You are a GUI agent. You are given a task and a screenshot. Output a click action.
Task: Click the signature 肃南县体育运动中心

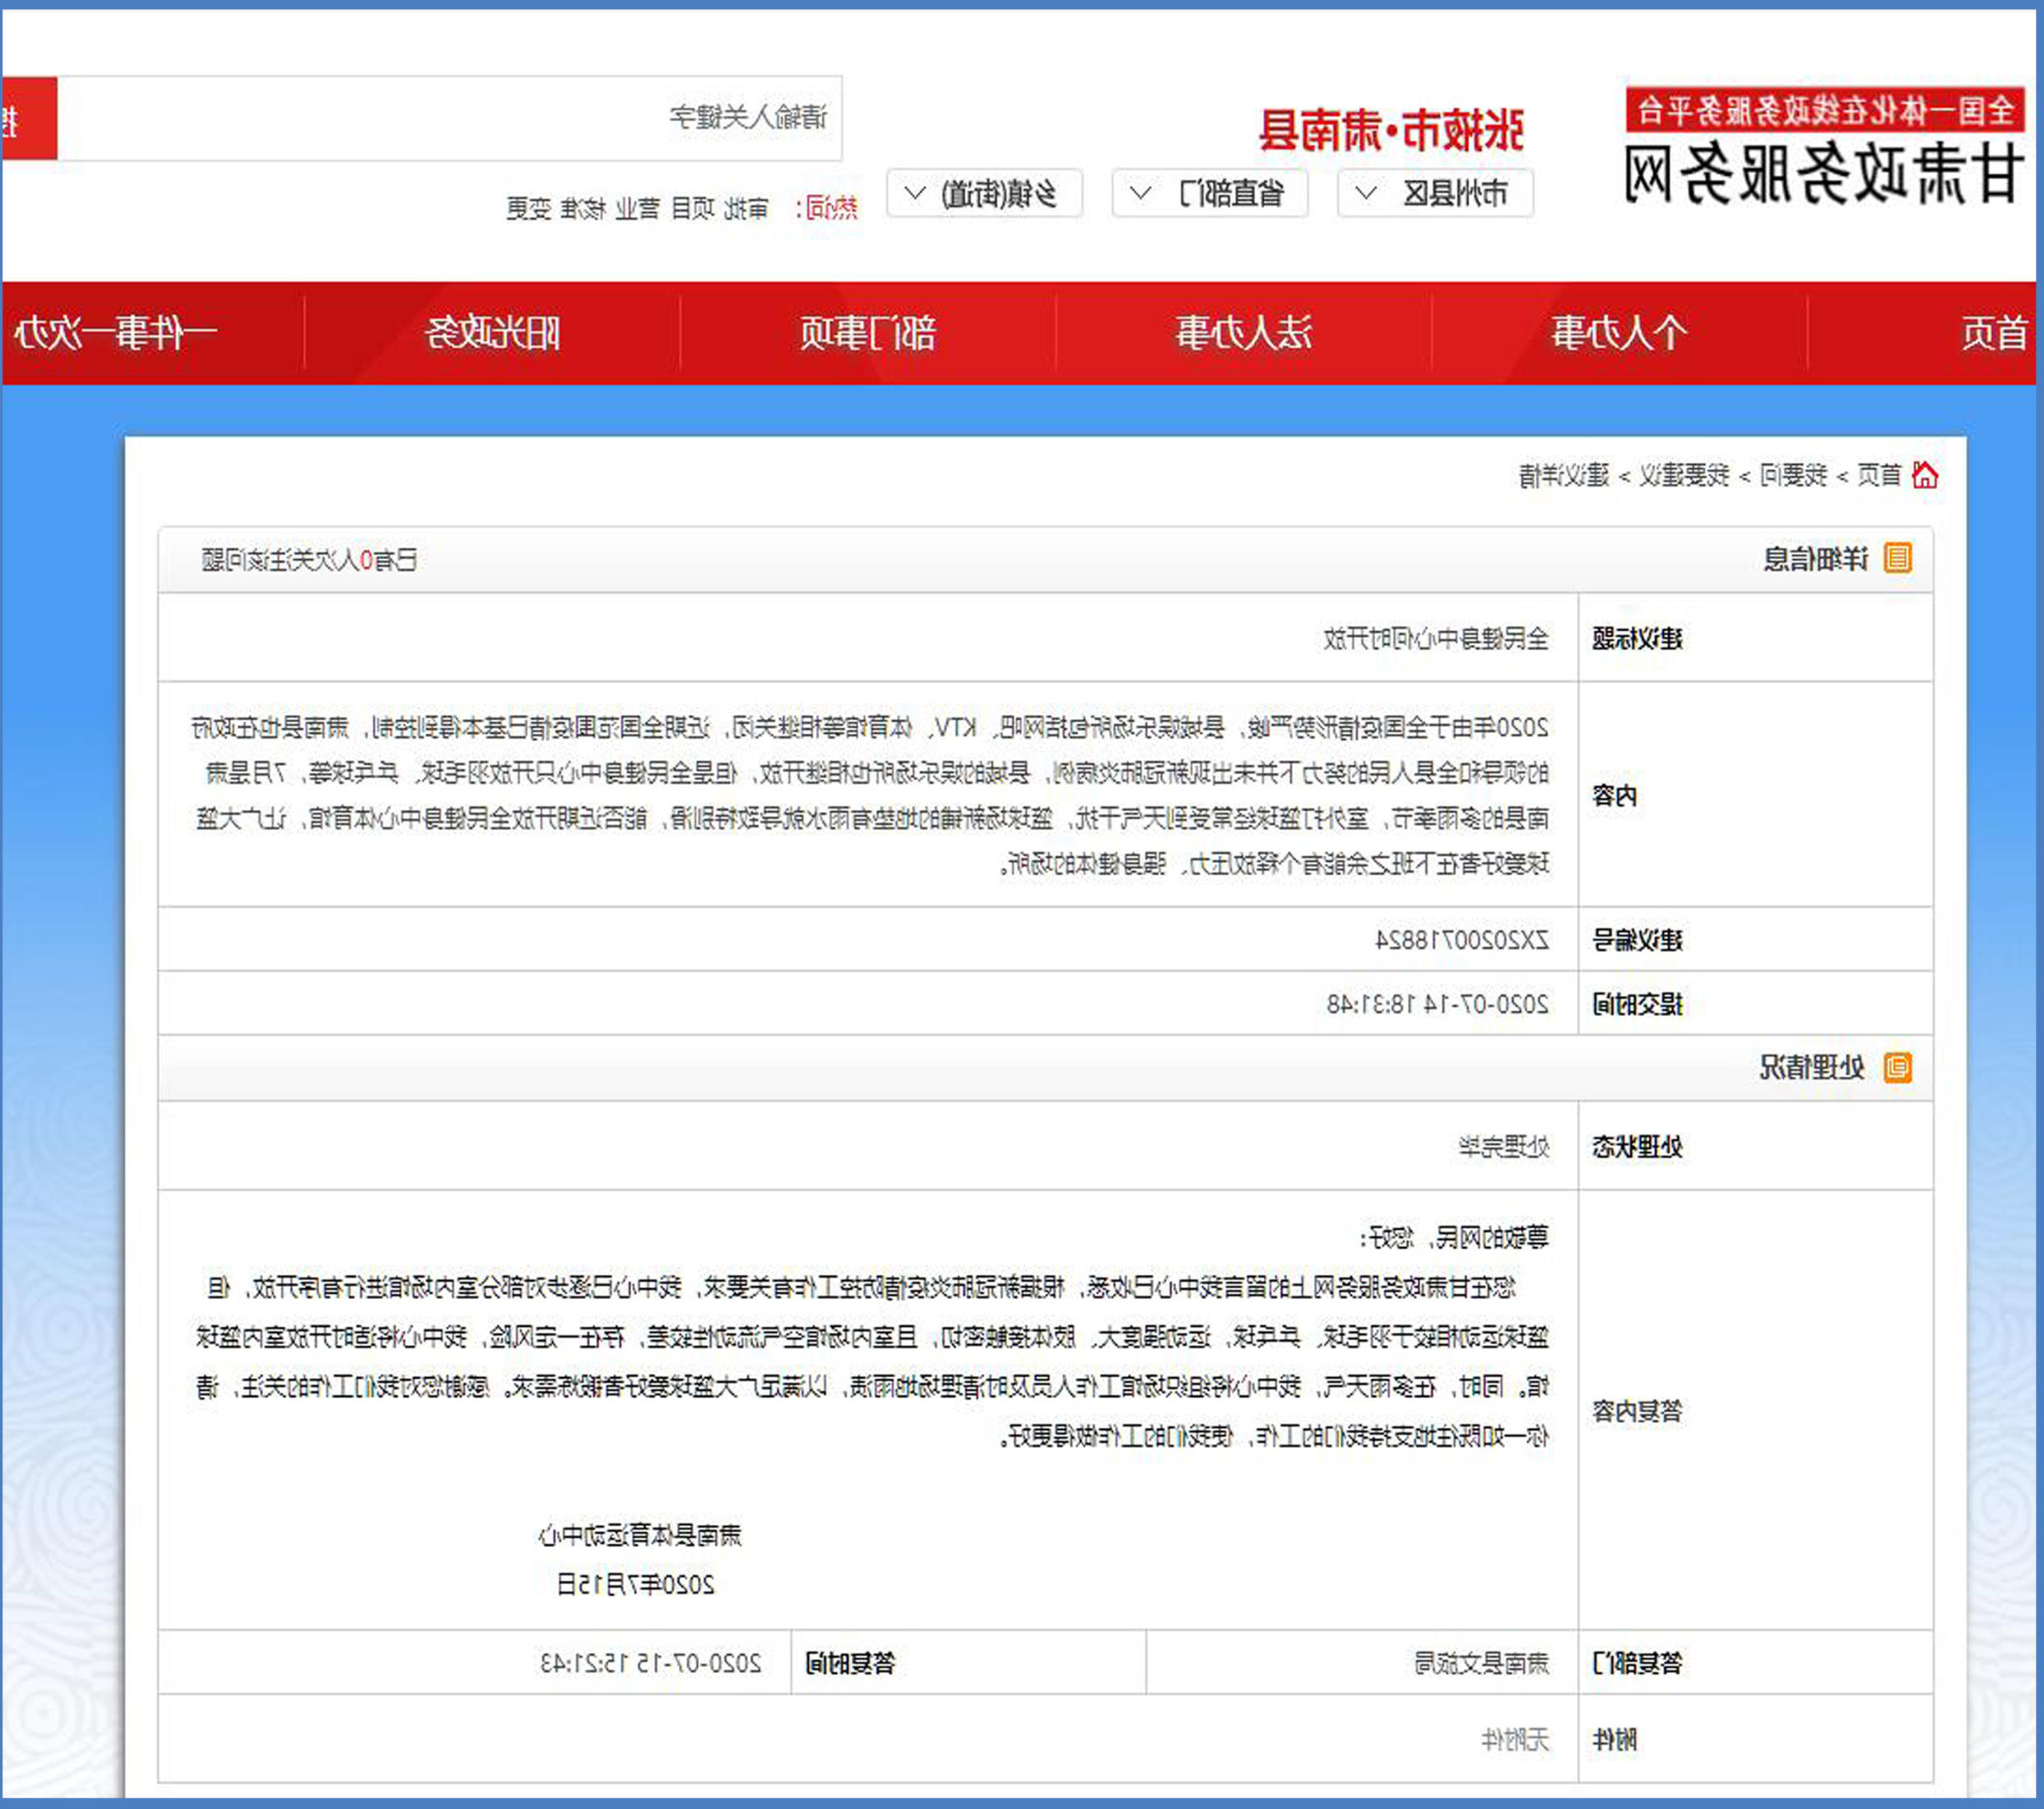(640, 1535)
